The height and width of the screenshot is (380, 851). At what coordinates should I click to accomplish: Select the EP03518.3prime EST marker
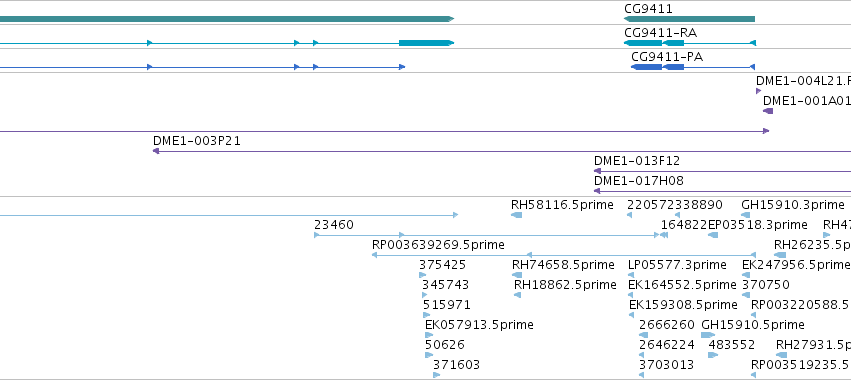coord(713,235)
